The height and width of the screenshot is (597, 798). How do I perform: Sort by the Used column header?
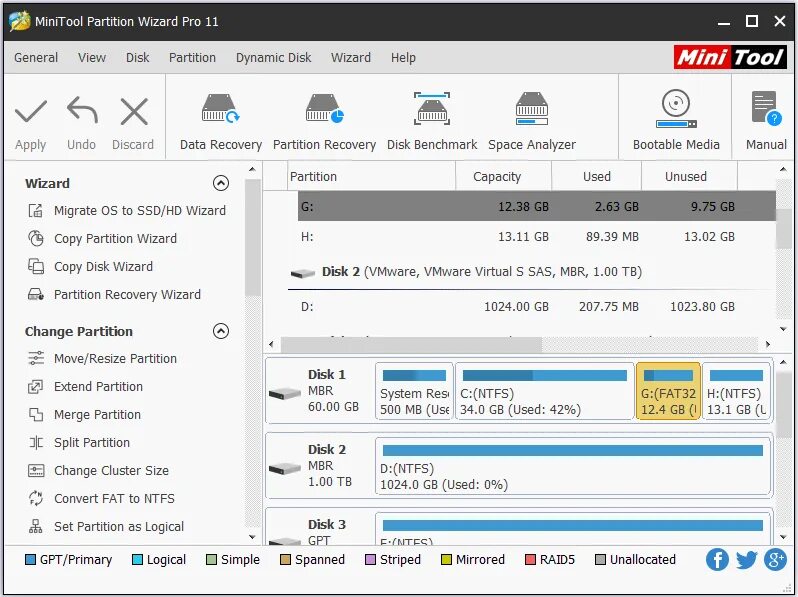[x=596, y=176]
